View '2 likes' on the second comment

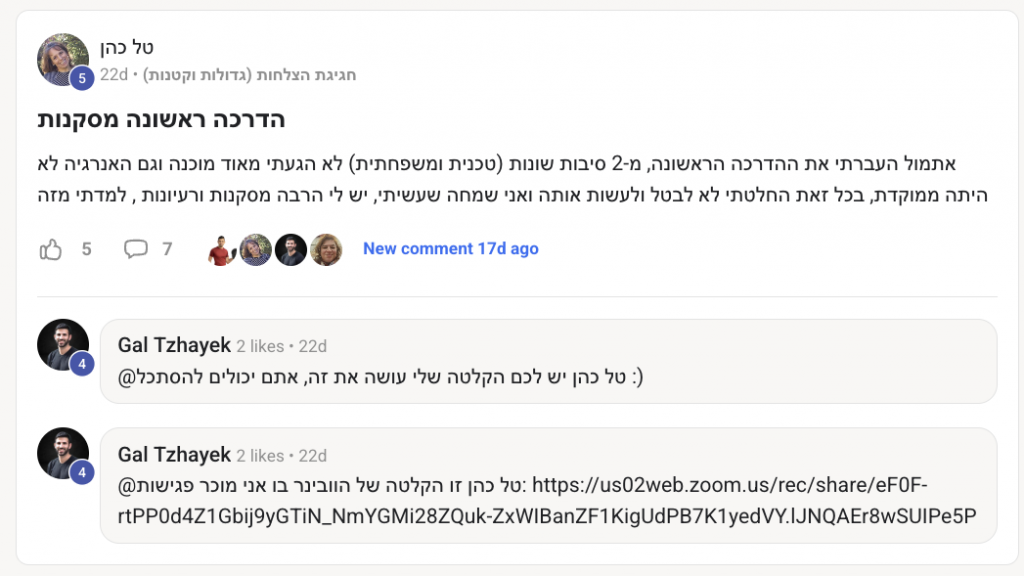pyautogui.click(x=260, y=456)
